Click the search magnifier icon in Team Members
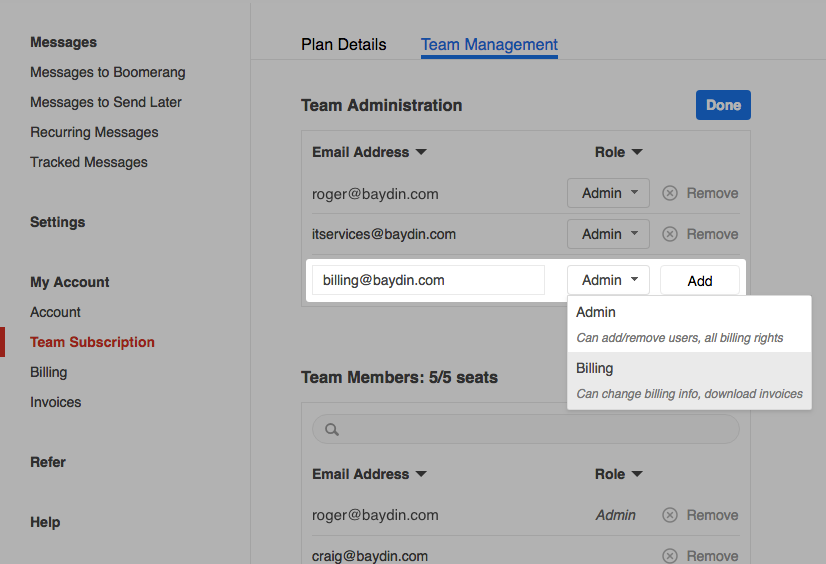The image size is (826, 564). click(332, 430)
